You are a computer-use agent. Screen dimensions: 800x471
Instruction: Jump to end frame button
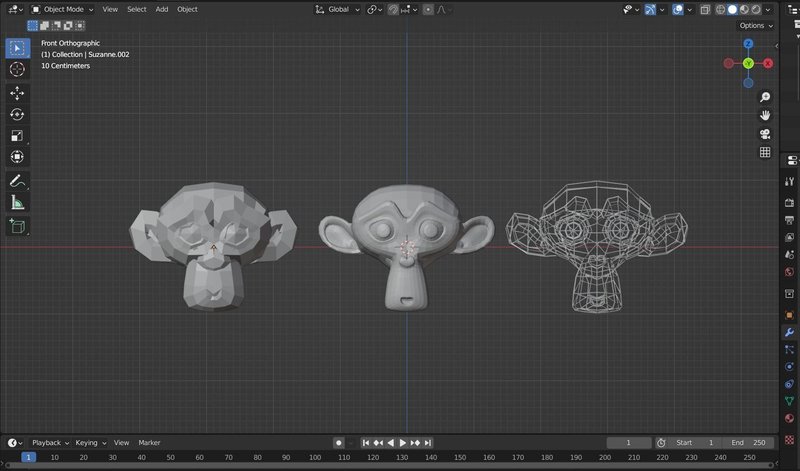428,443
